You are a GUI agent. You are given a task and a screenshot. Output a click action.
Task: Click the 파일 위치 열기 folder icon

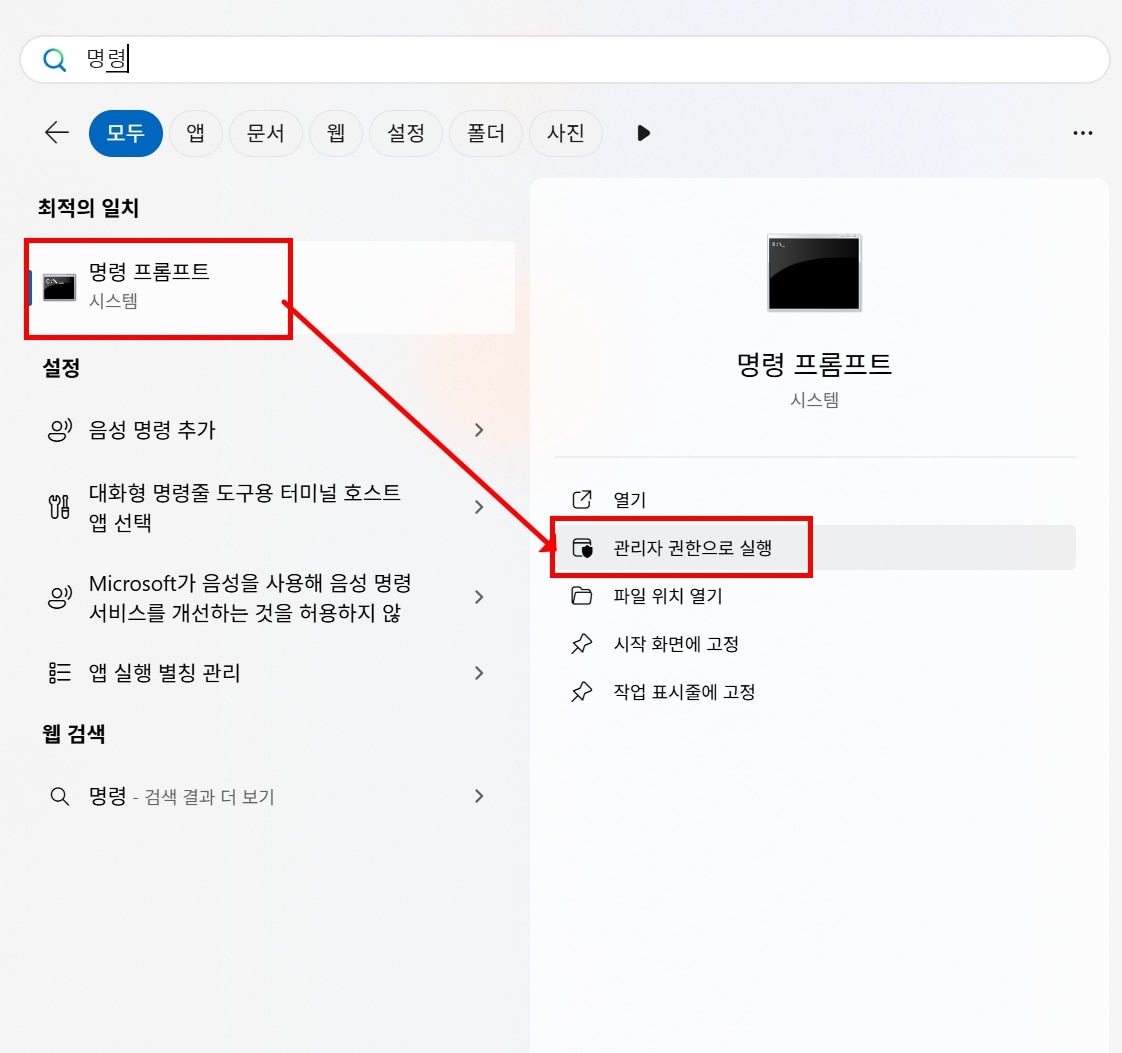581,597
